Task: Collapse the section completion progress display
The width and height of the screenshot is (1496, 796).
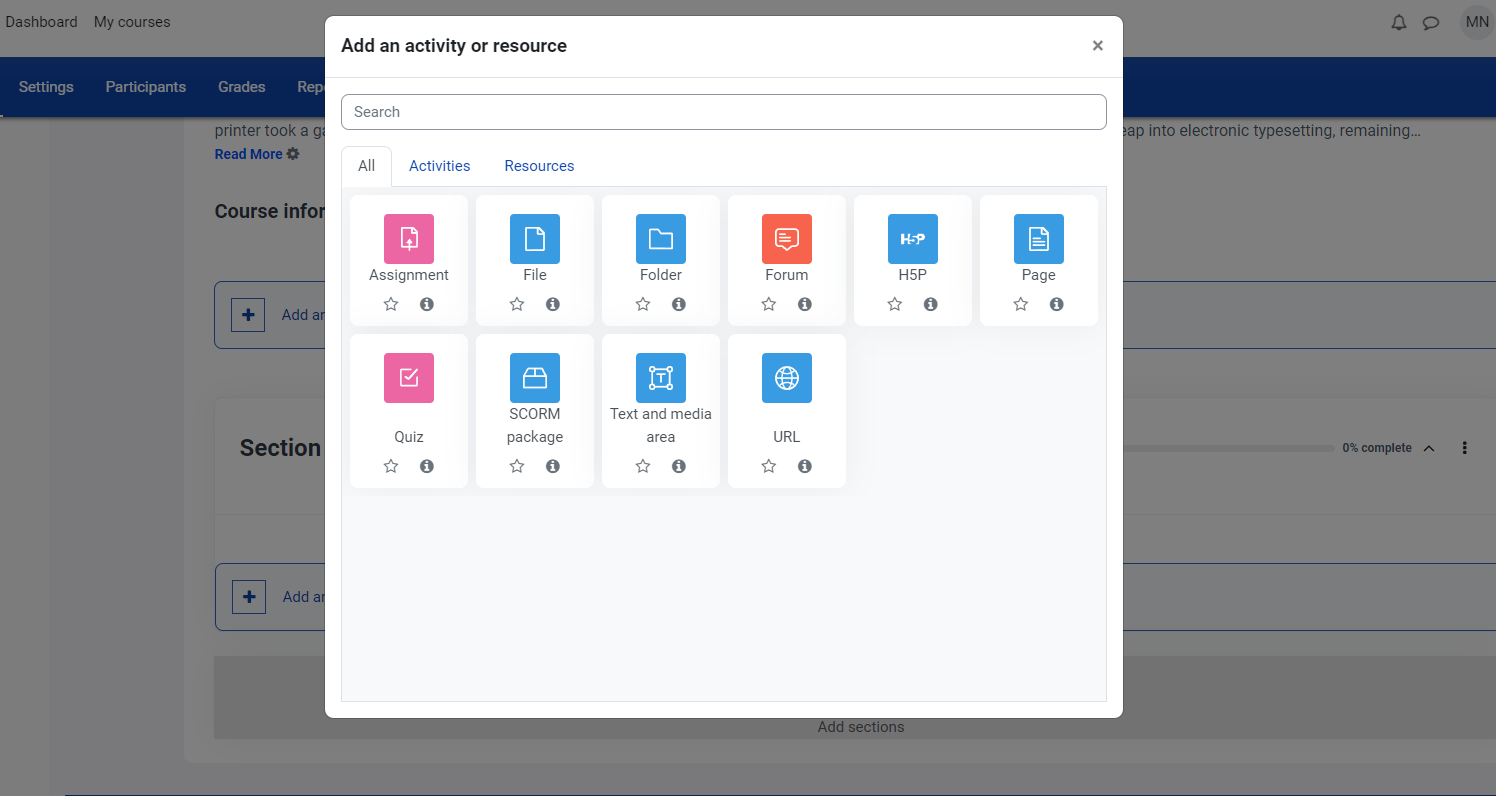Action: click(1430, 448)
